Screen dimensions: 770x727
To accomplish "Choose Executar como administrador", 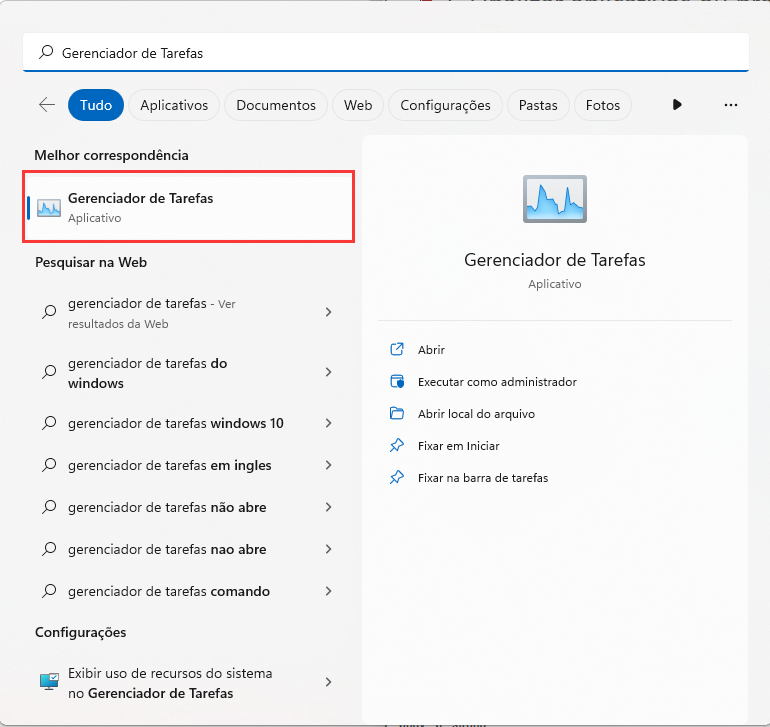I will pyautogui.click(x=497, y=382).
